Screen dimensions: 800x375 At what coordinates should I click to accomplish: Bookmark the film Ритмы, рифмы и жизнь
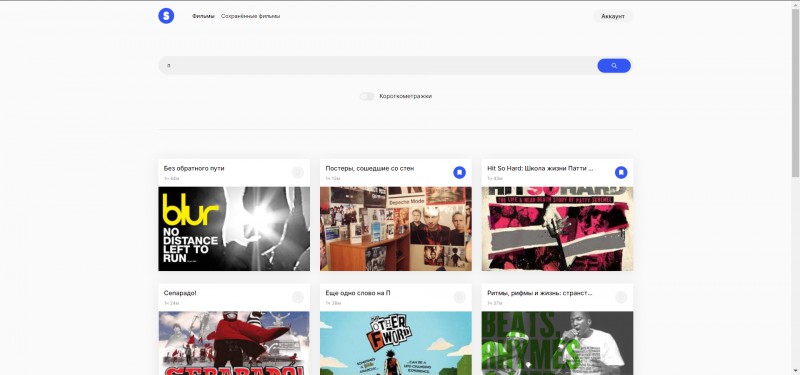point(621,297)
